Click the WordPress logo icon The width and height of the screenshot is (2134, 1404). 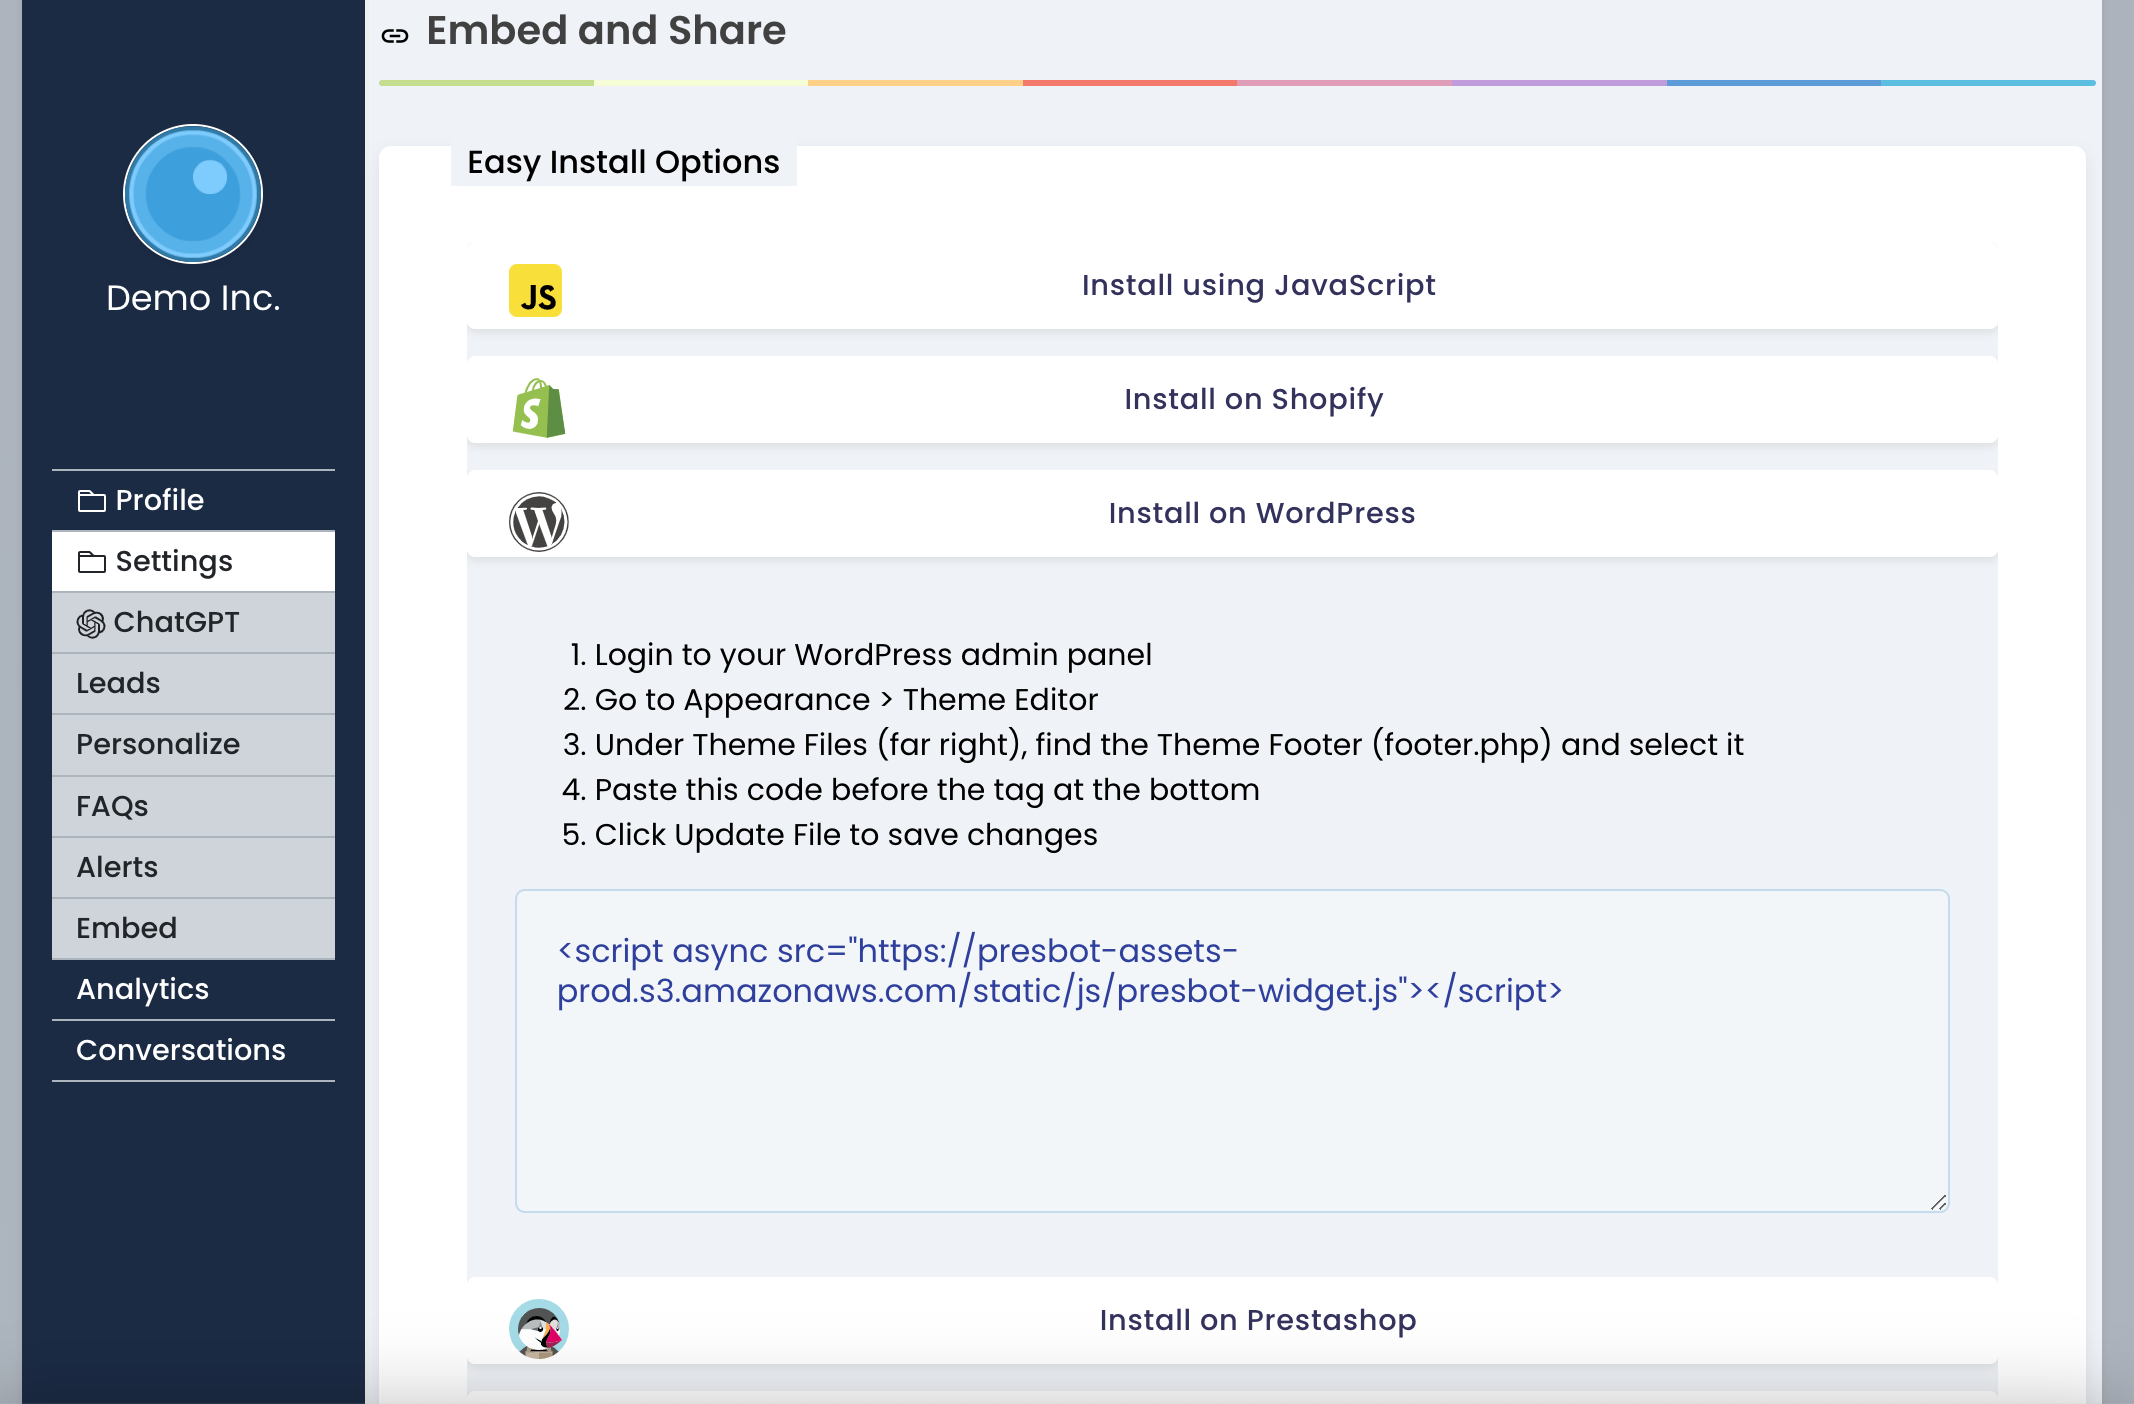(x=539, y=522)
